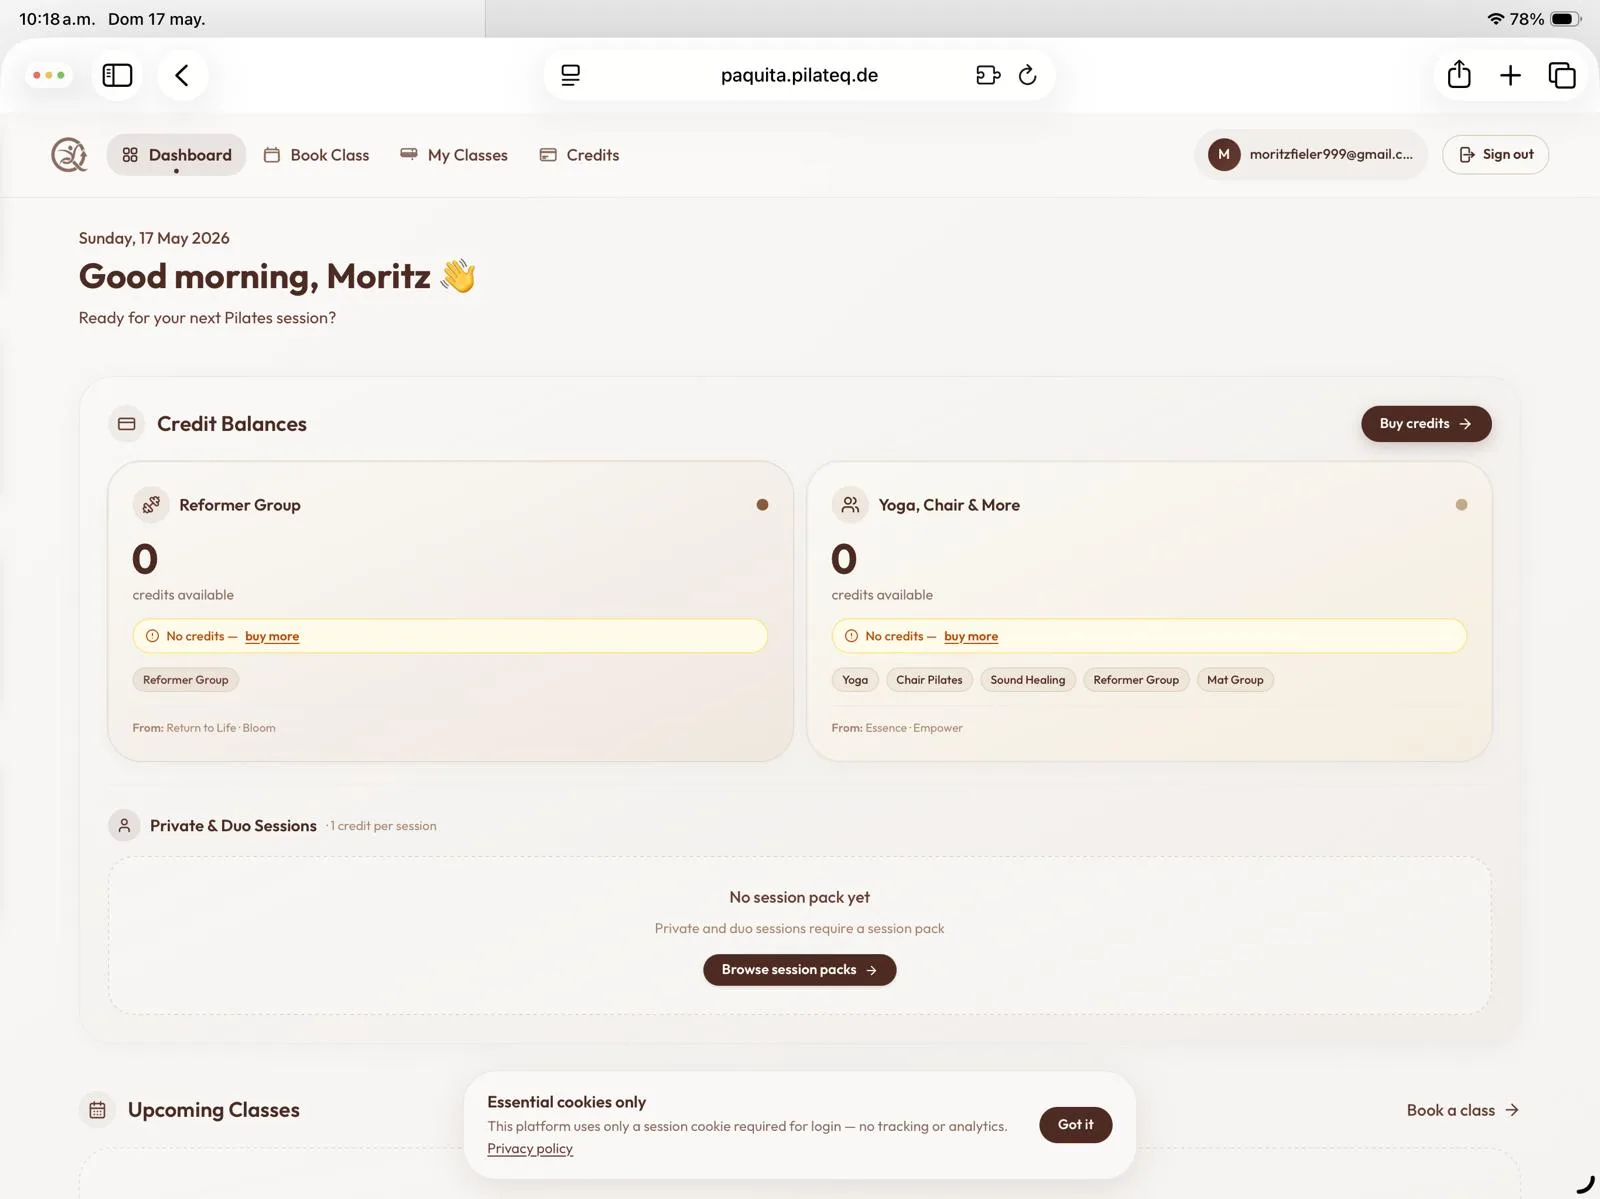Go back to the previous page
The image size is (1600, 1199).
(182, 75)
